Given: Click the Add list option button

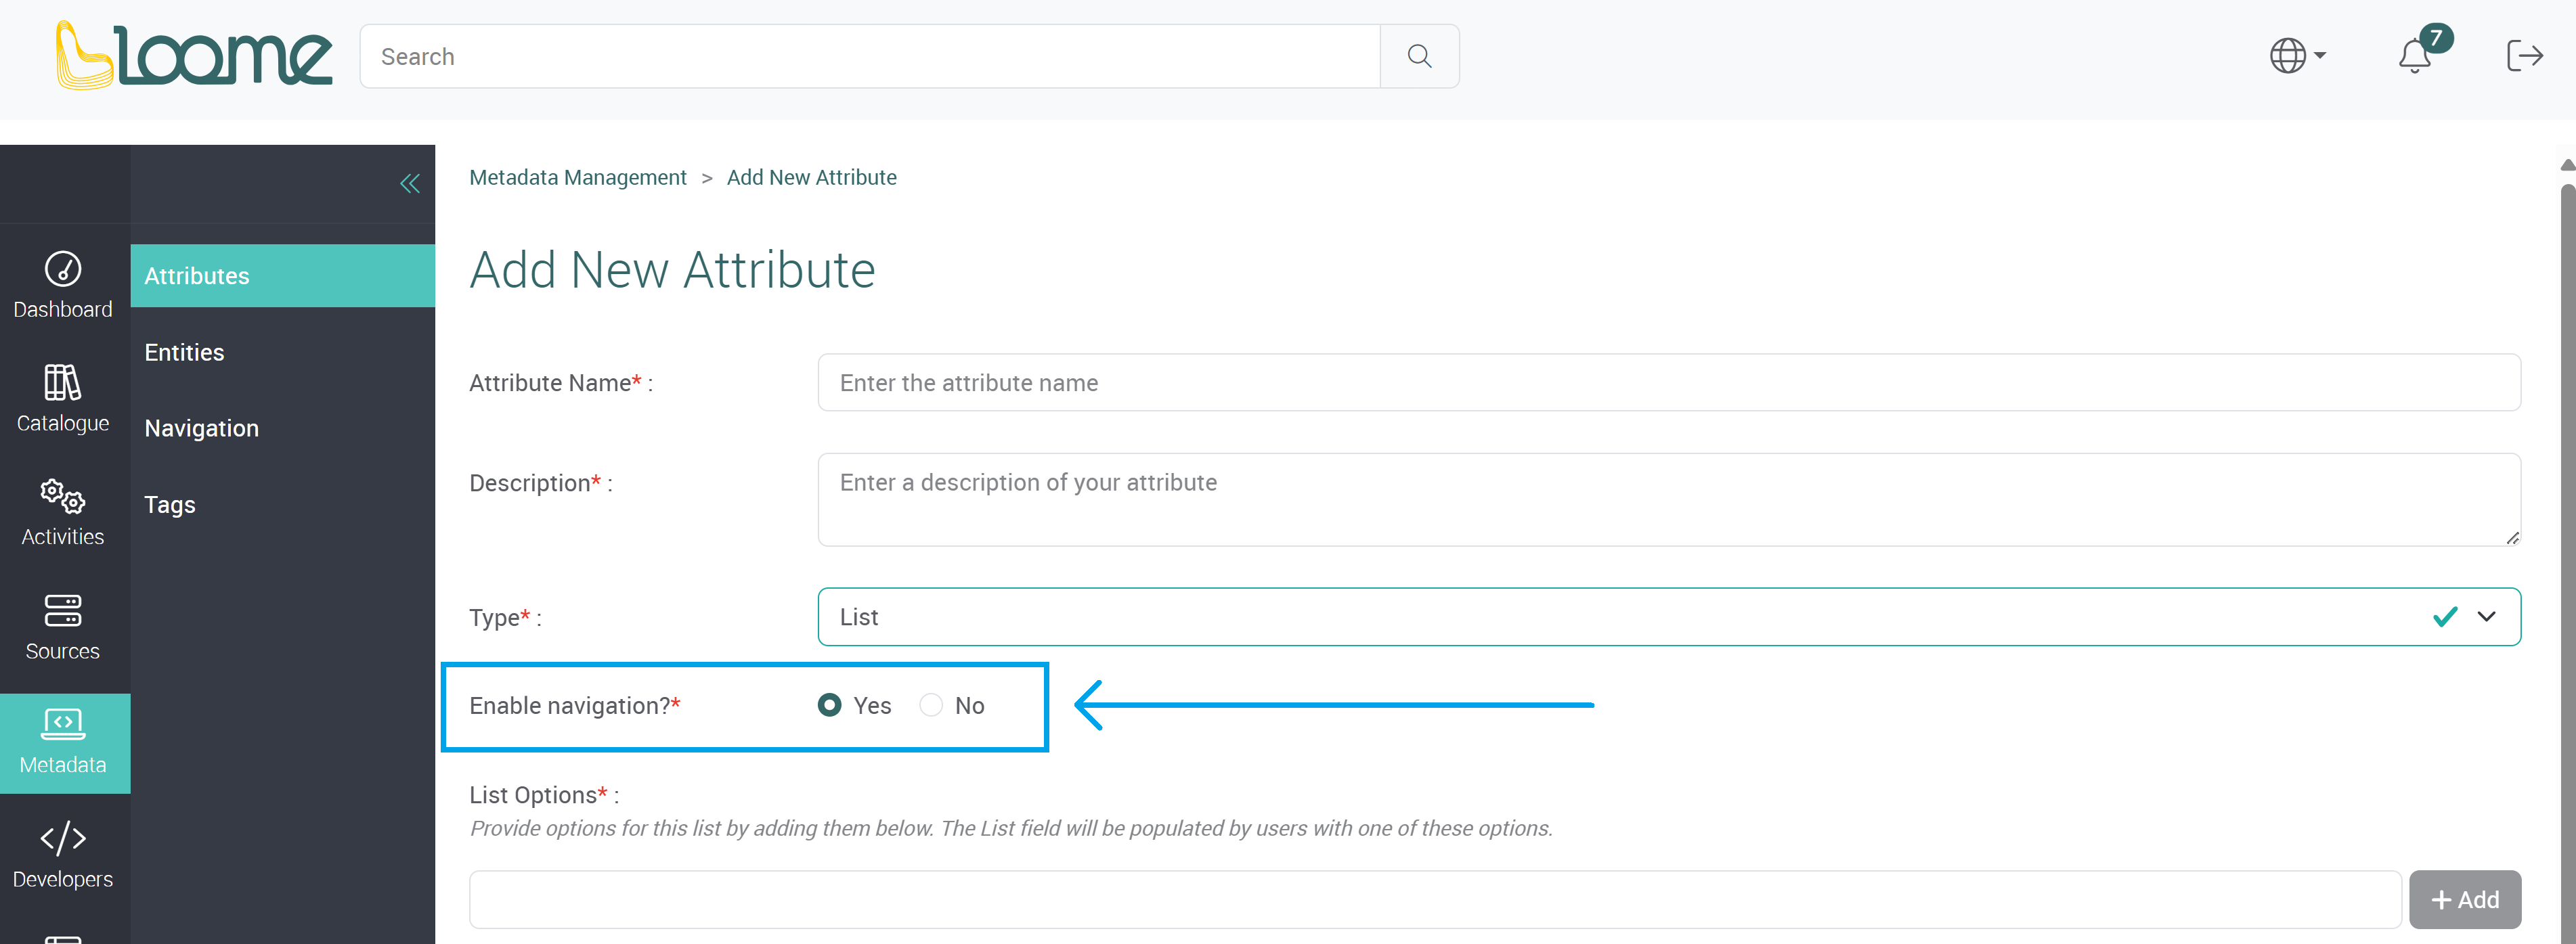Looking at the screenshot, I should pos(2465,900).
